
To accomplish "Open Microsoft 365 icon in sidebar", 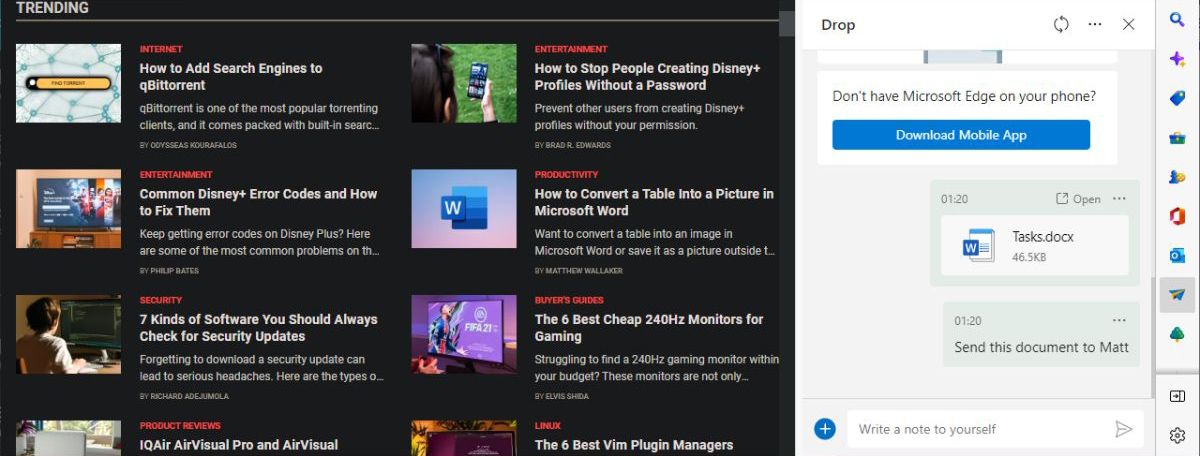I will coord(1177,216).
